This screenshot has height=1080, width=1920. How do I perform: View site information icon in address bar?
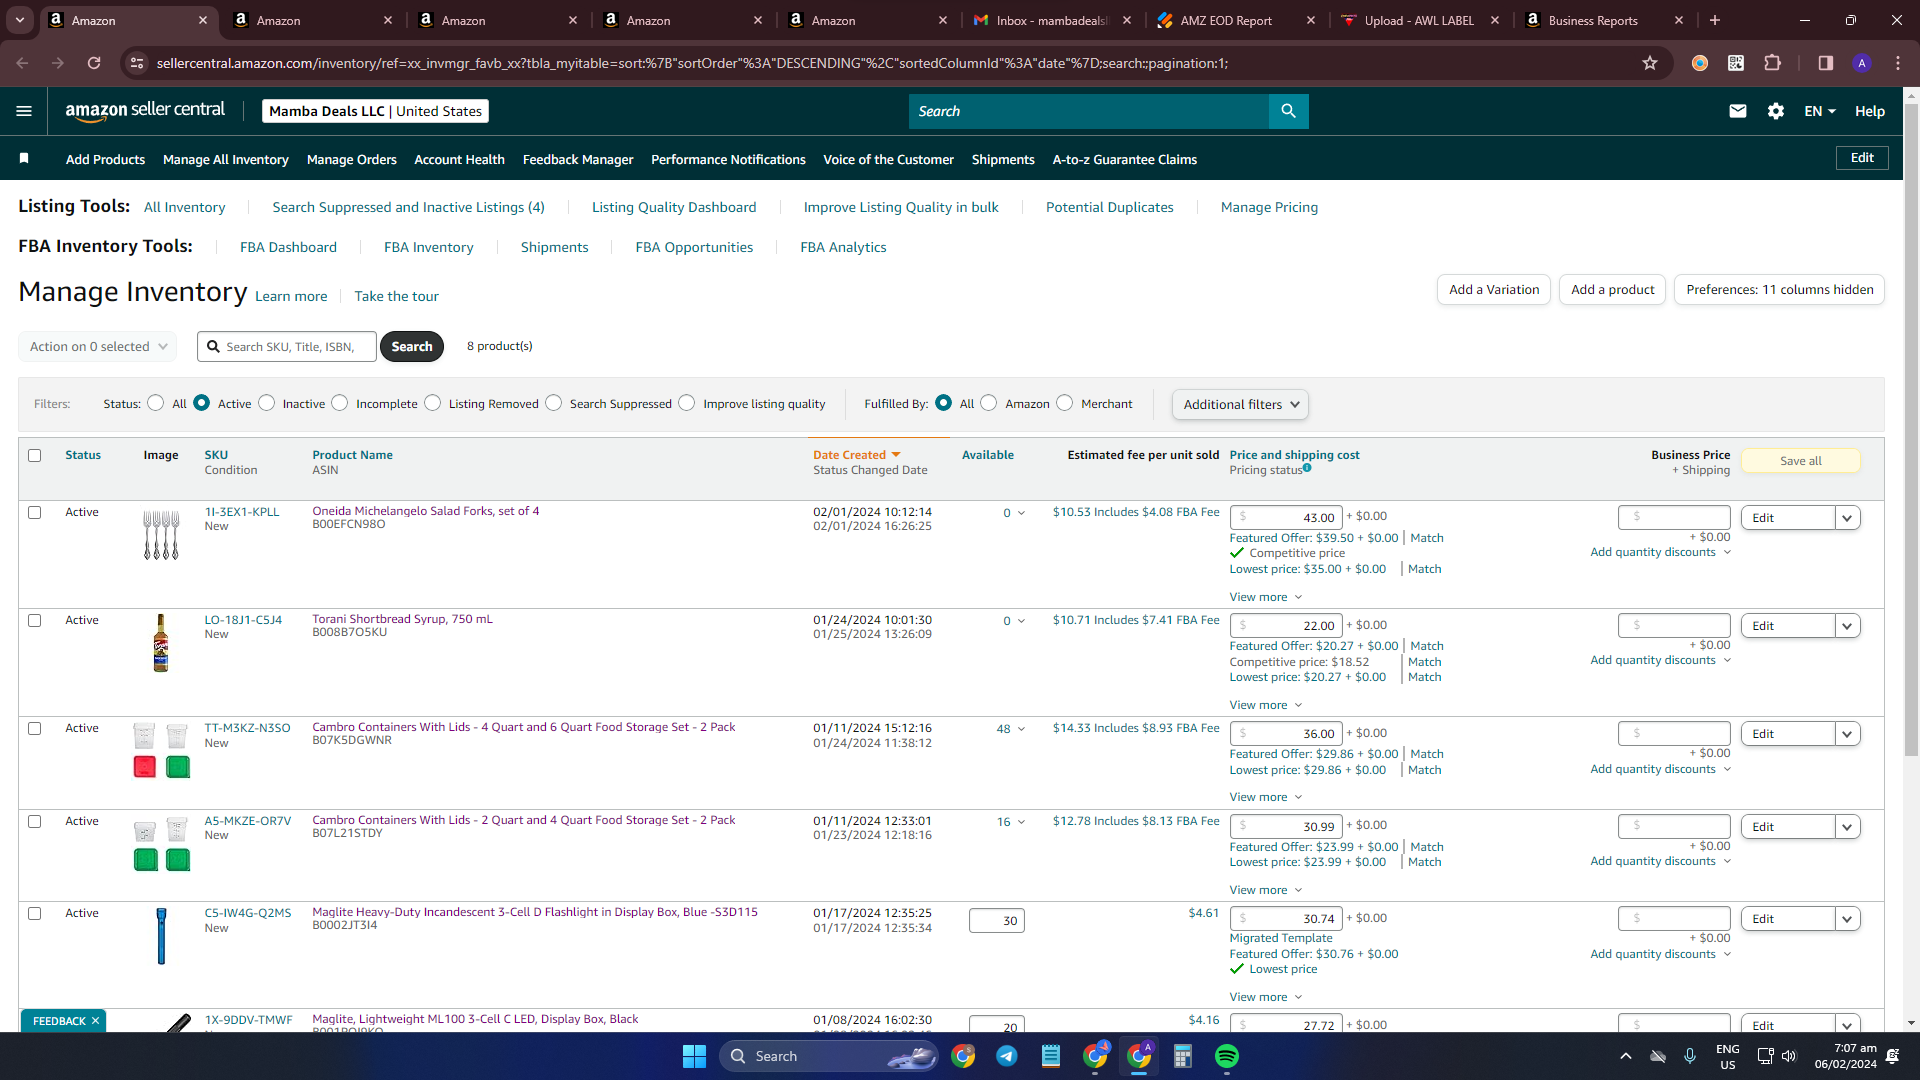(x=138, y=63)
